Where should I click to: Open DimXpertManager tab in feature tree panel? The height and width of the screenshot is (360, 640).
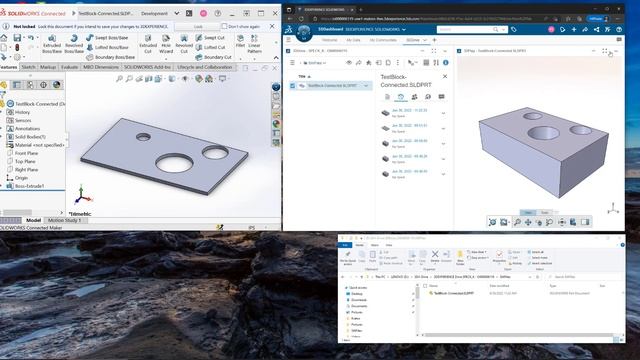pos(43,85)
